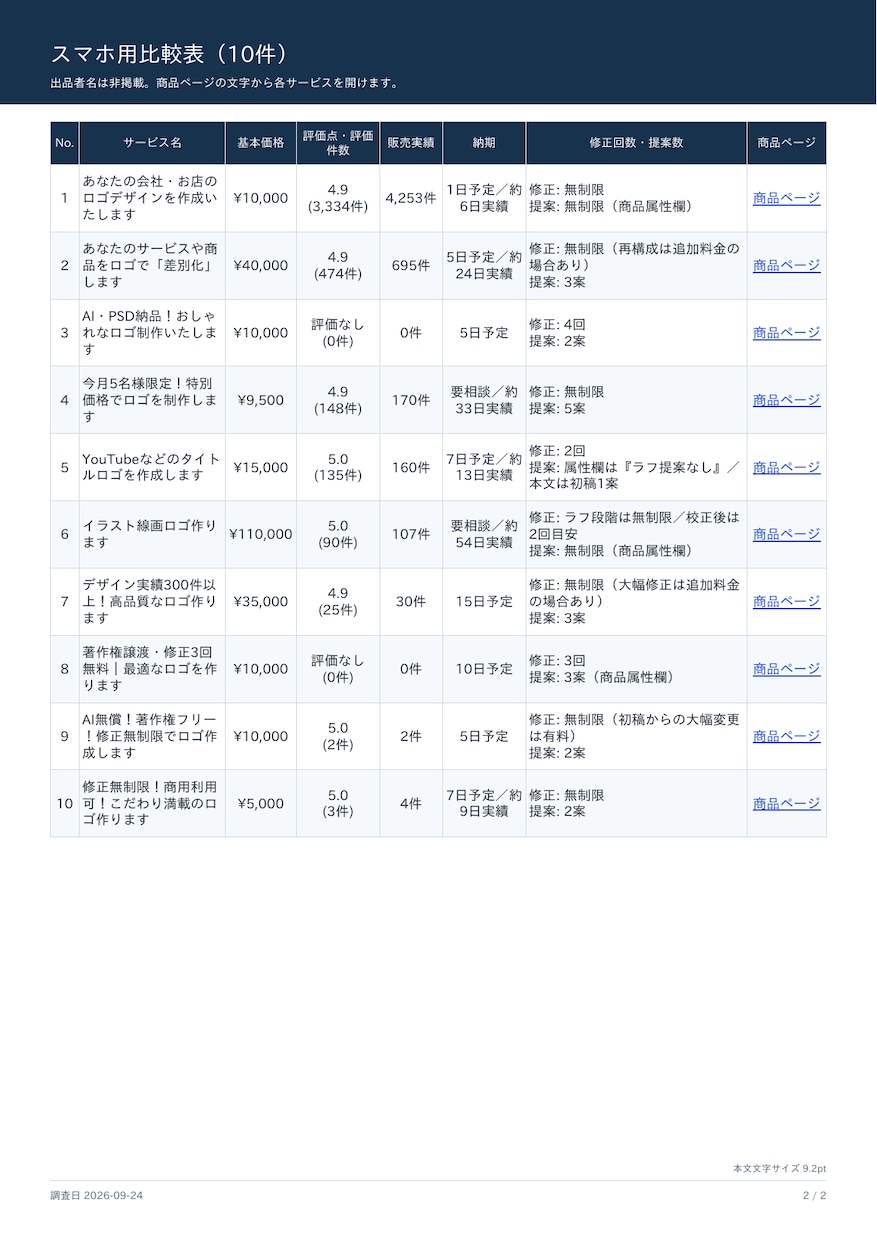
Task: Select service name デザイン実績300件以上
Action: (x=150, y=601)
